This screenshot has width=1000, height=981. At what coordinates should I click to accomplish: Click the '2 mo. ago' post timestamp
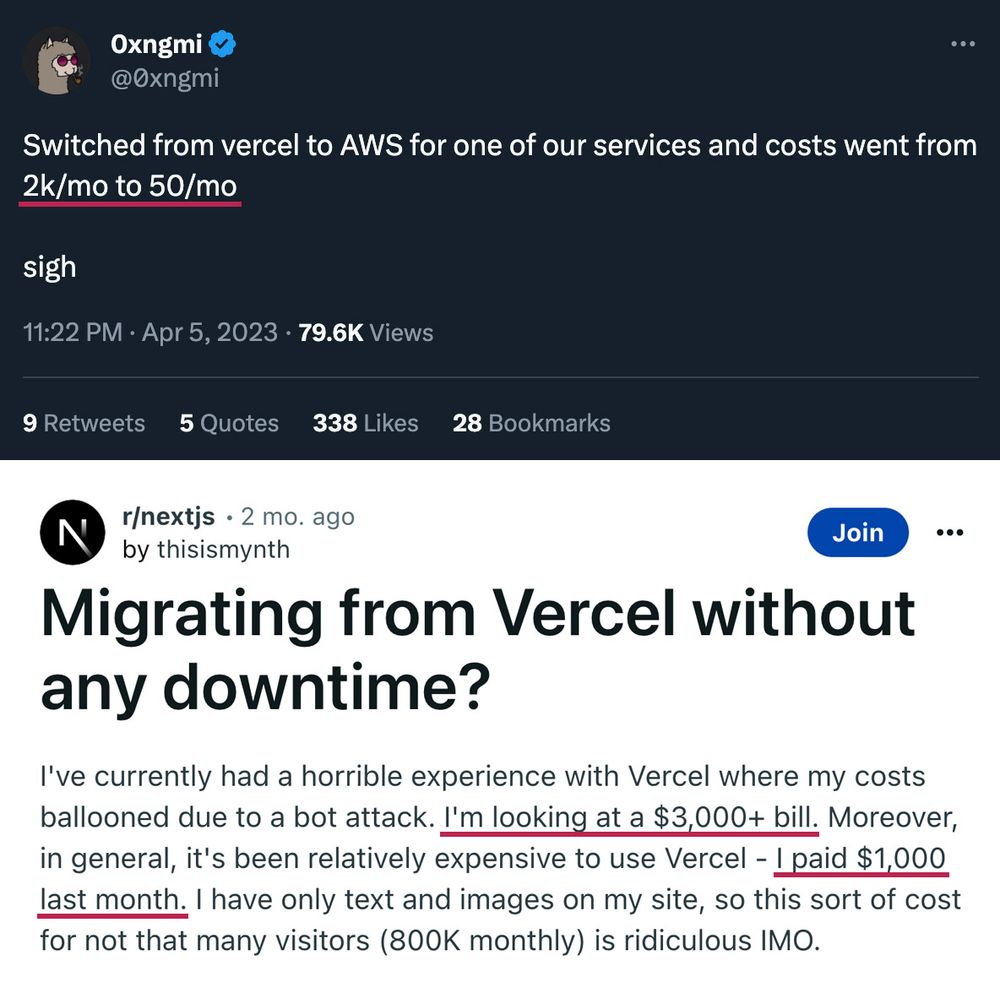(x=298, y=517)
